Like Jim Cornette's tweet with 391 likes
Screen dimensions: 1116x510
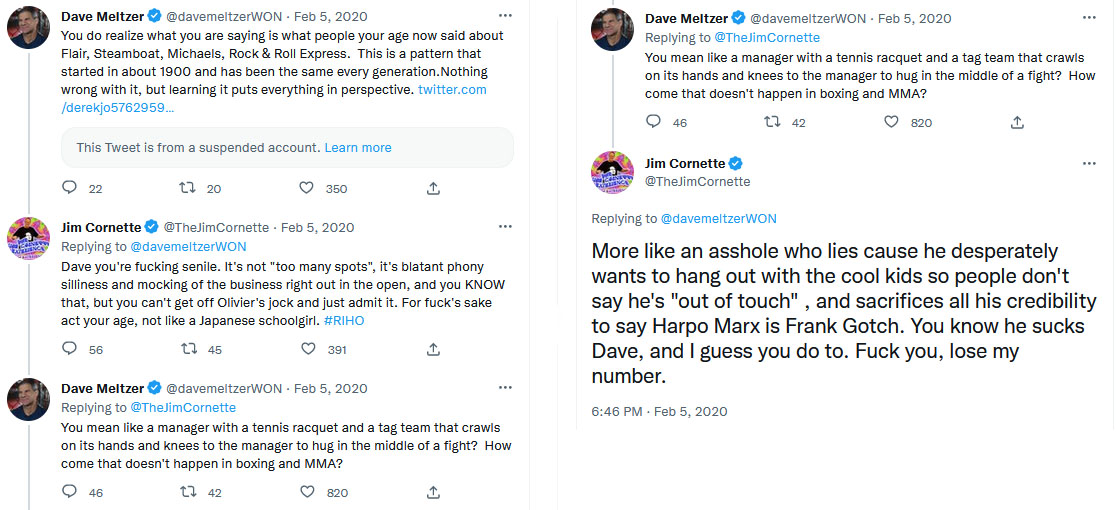pyautogui.click(x=307, y=349)
